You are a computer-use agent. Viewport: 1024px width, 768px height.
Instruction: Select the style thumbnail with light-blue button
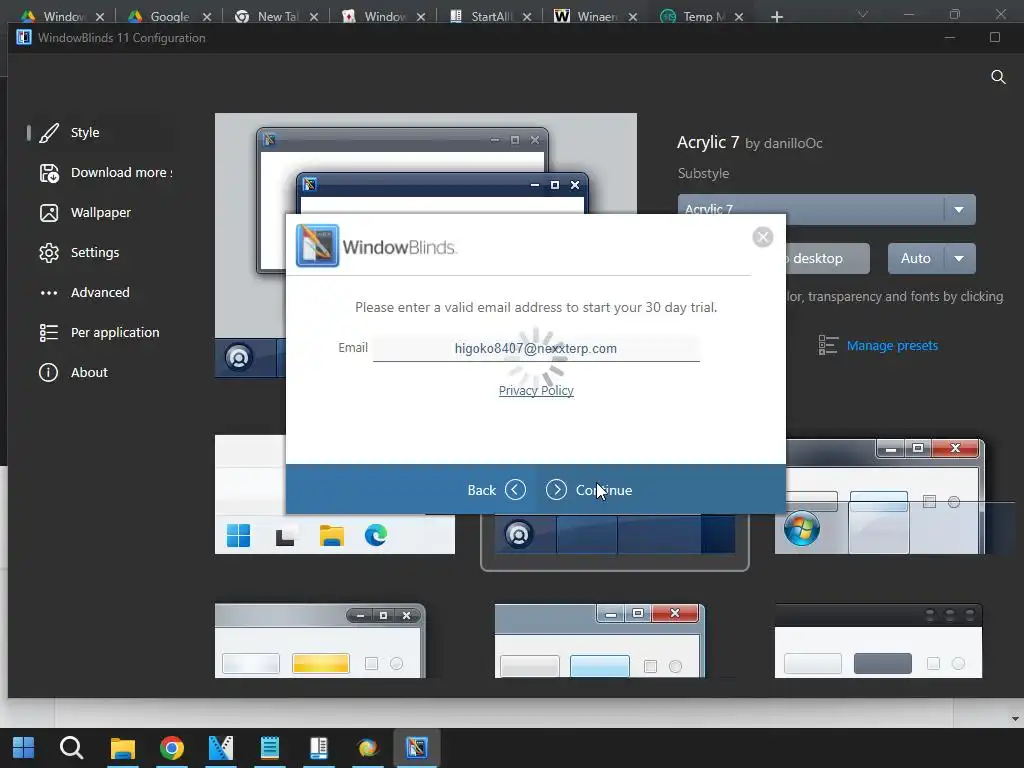[600, 641]
